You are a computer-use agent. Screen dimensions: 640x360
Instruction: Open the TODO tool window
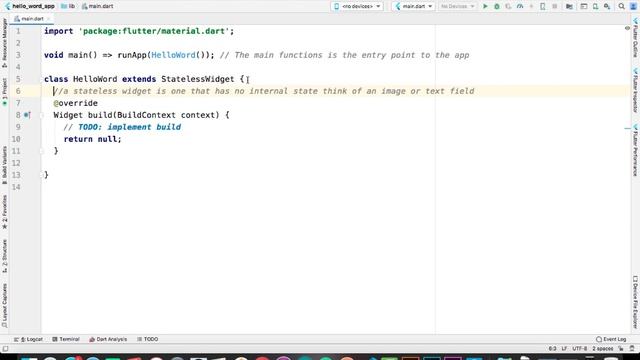(x=148, y=339)
